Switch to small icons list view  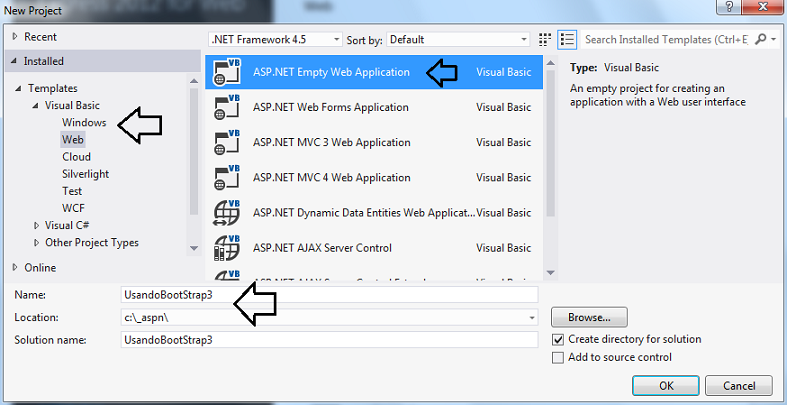click(x=568, y=39)
